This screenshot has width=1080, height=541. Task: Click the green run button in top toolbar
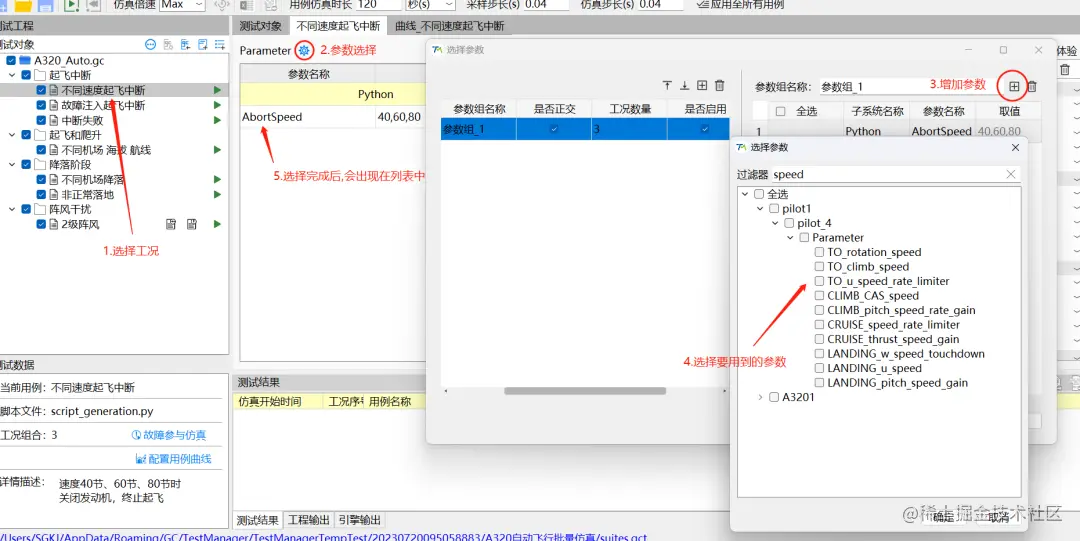72,5
